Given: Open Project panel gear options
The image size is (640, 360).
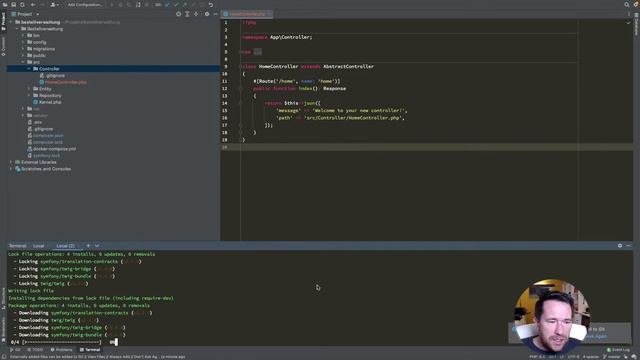Looking at the screenshot, I should tap(207, 14).
